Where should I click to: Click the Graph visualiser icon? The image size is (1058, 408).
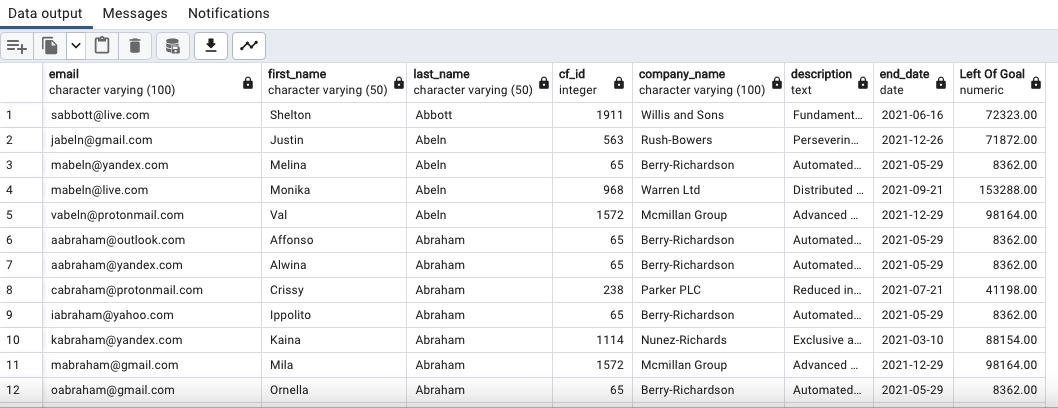(249, 46)
